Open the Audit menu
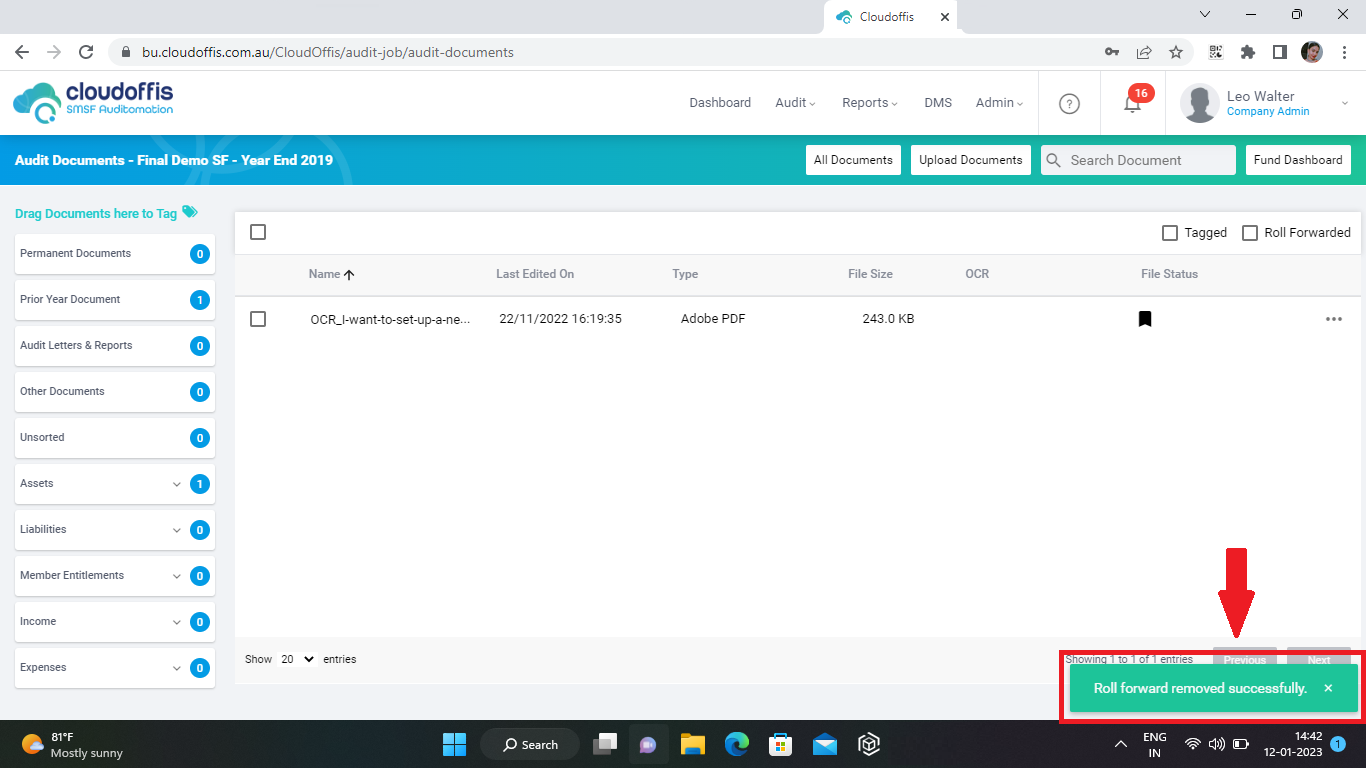 [795, 103]
